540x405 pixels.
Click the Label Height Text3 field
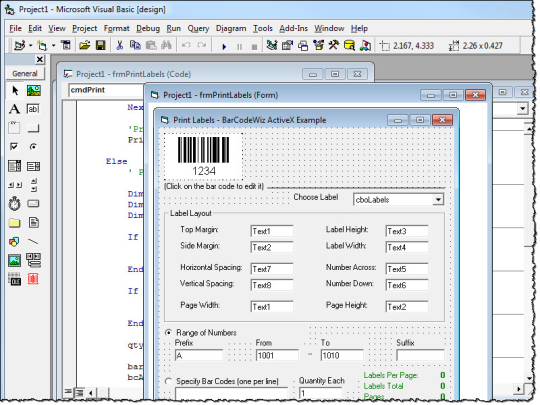point(407,231)
